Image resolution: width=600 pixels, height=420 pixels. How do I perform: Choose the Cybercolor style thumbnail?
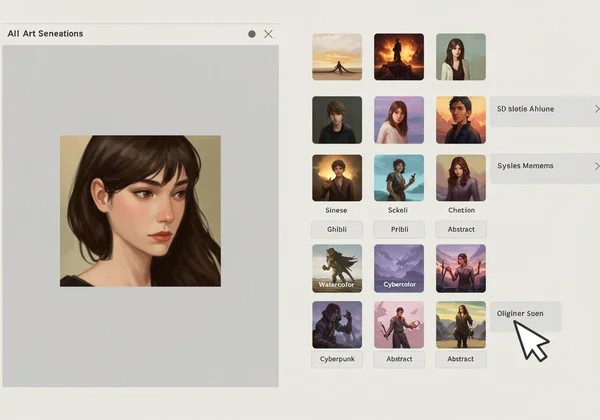pyautogui.click(x=399, y=268)
